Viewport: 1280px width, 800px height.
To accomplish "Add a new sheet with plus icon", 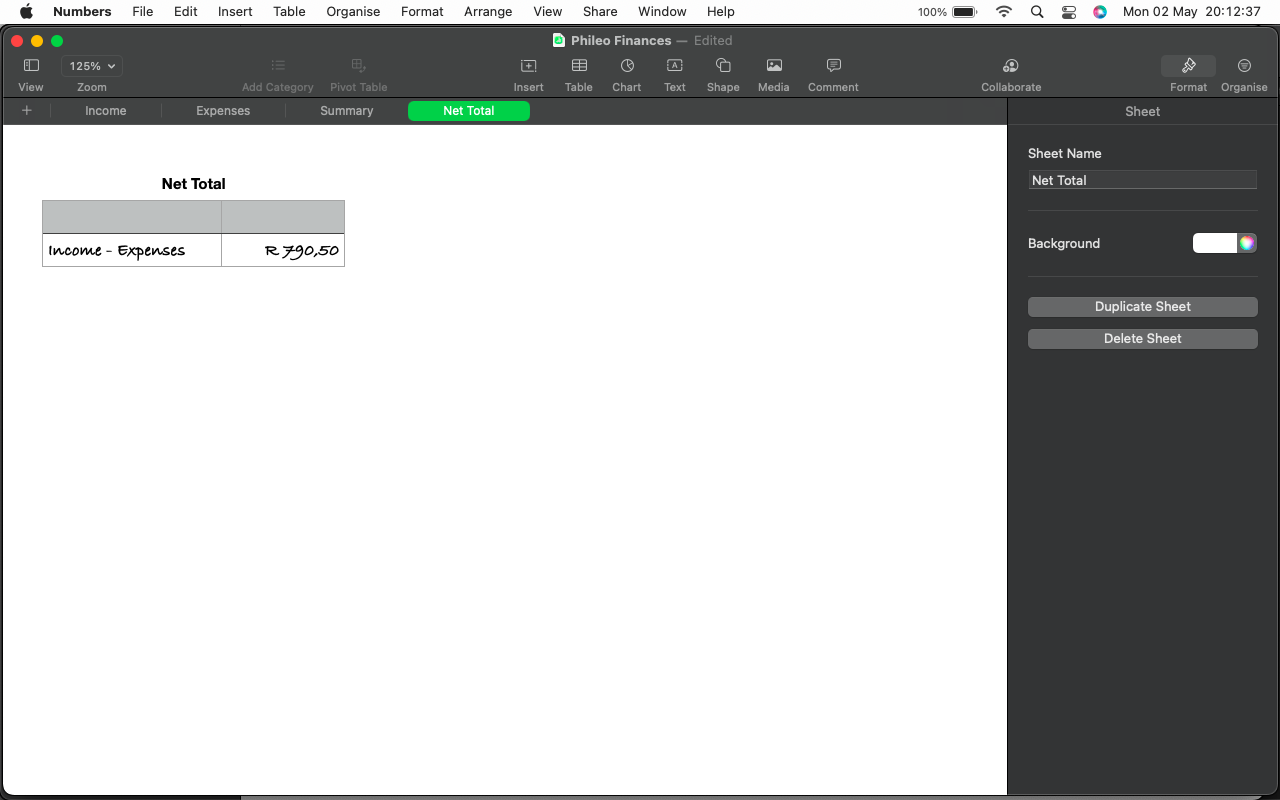I will click(27, 111).
